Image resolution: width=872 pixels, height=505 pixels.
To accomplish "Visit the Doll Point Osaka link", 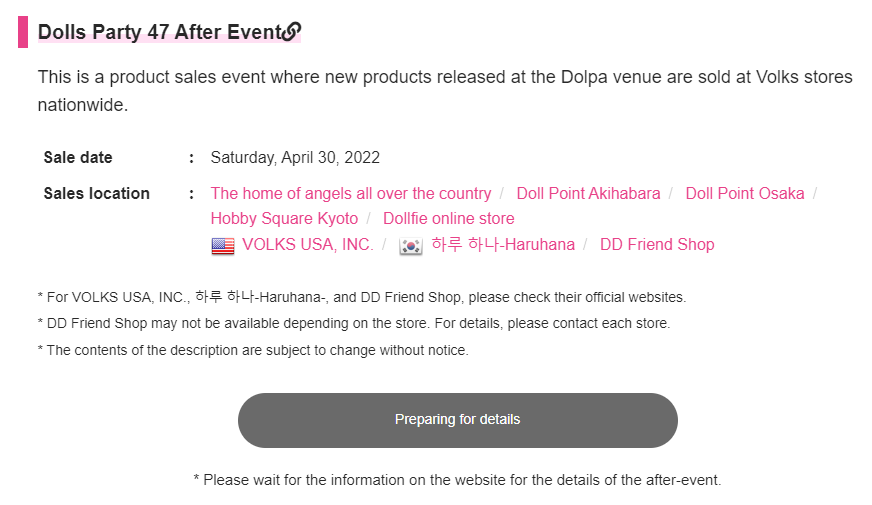I will pyautogui.click(x=744, y=193).
